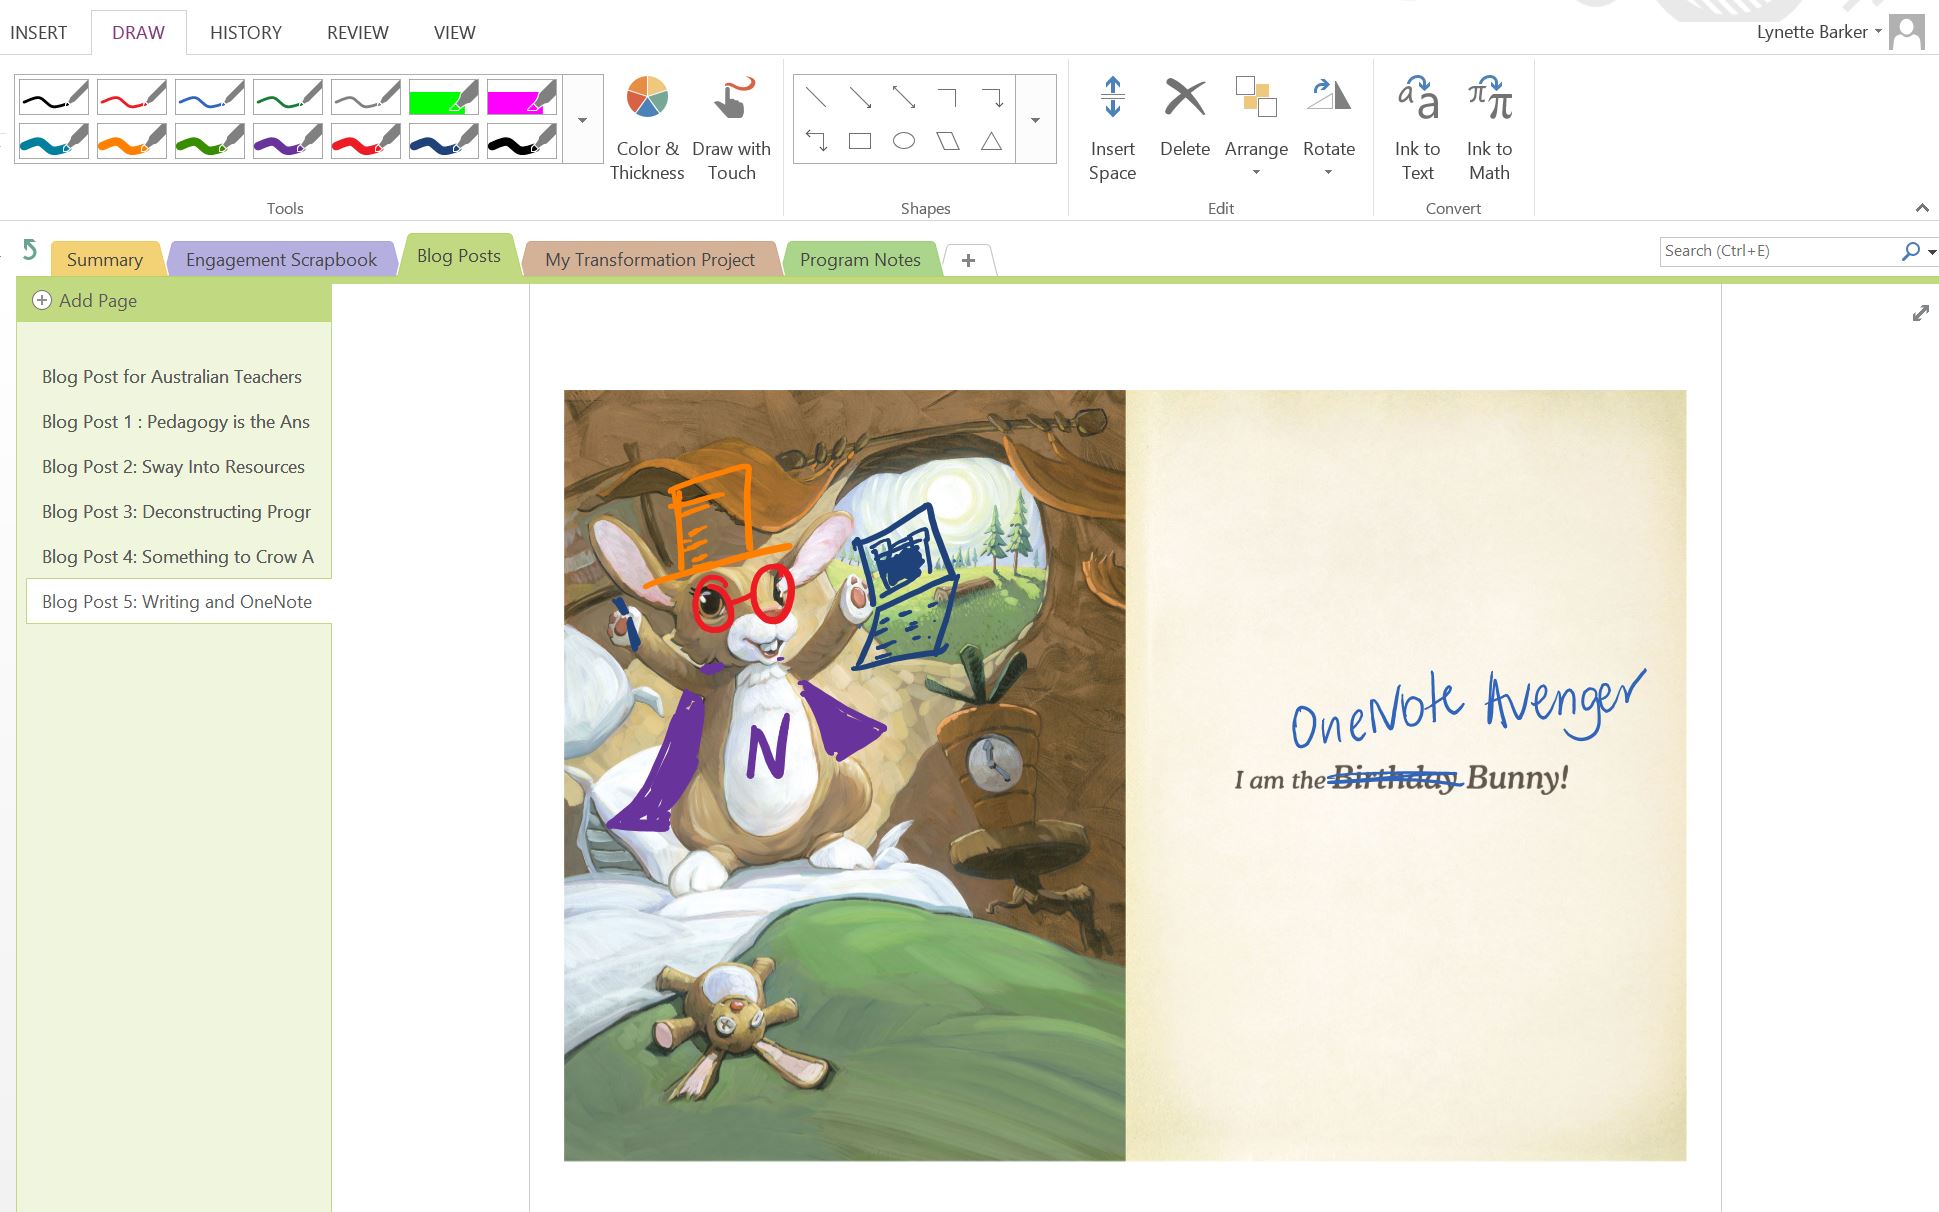Open the DRAW ribbon tab
Image resolution: width=1939 pixels, height=1212 pixels.
coord(138,33)
